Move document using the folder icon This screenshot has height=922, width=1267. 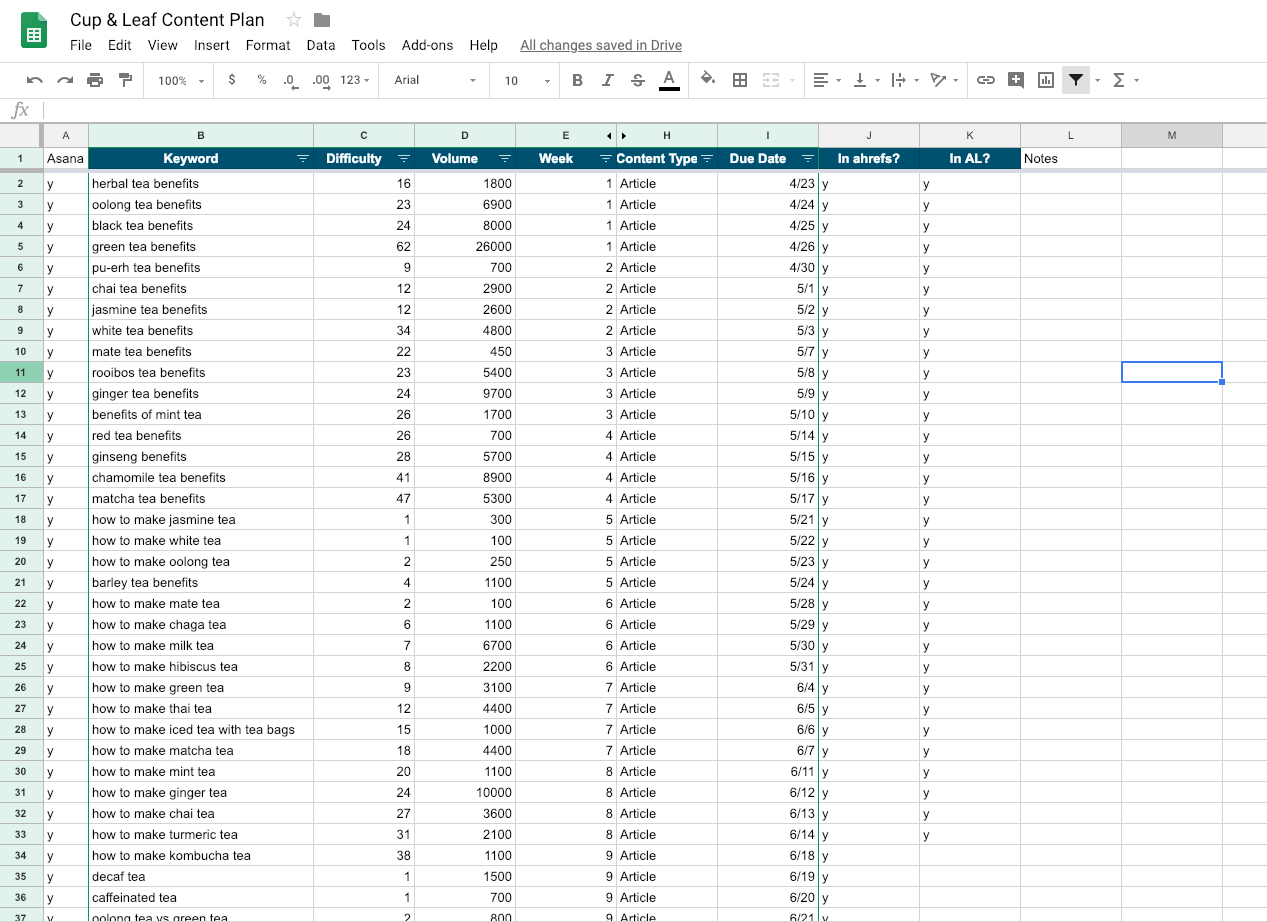click(x=322, y=20)
